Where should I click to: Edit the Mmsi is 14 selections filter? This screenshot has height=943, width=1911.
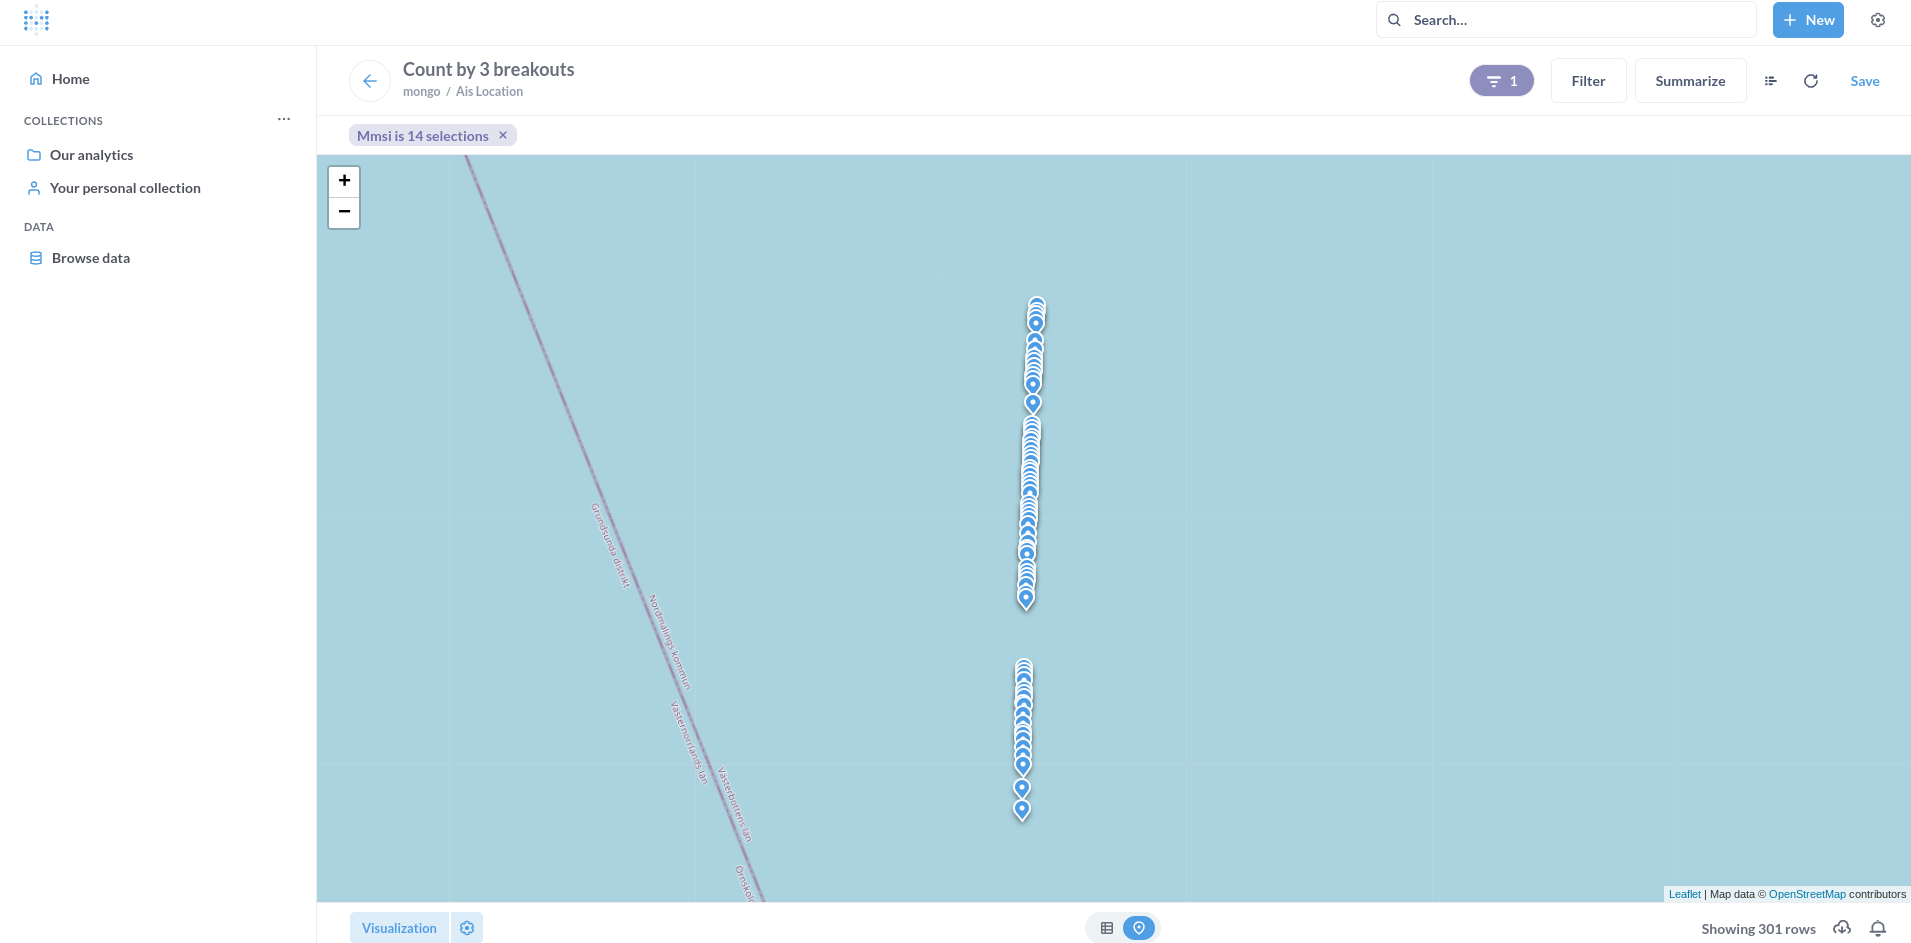423,136
